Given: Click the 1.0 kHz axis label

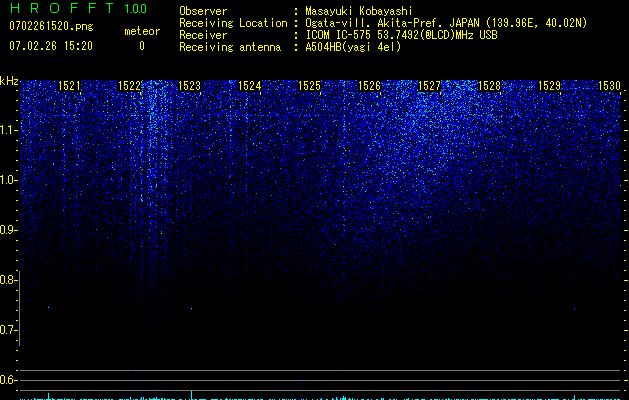Looking at the screenshot, I should point(8,180).
